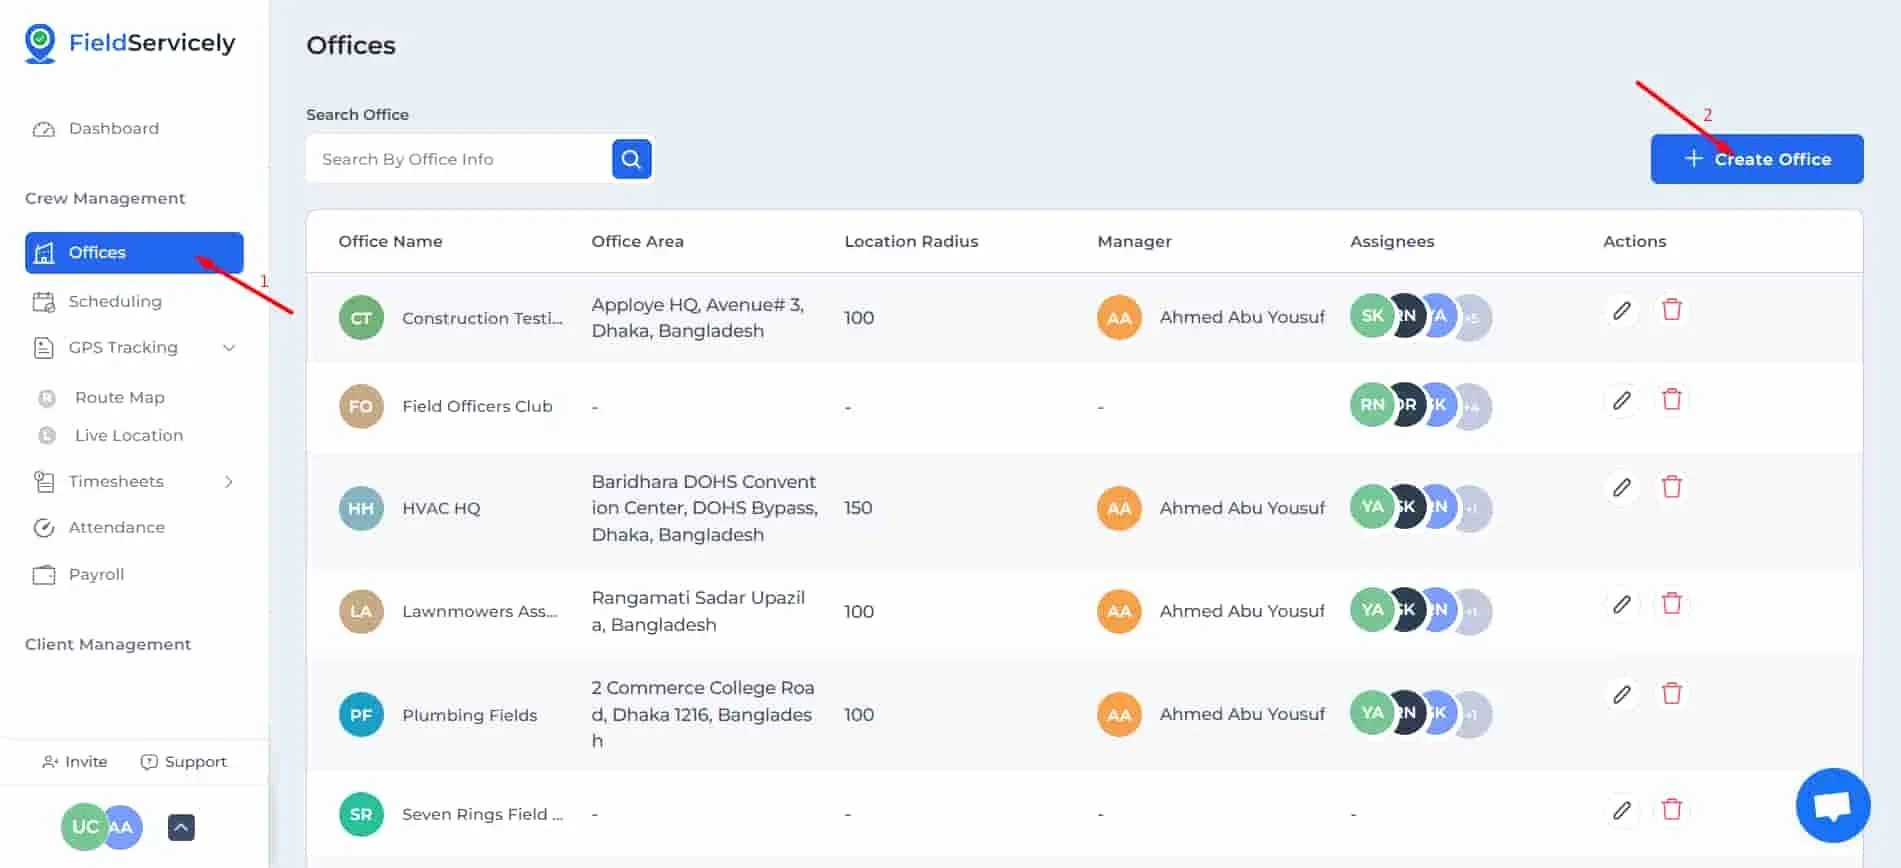Expand the GPS Tracking submenu chevron
This screenshot has width=1901, height=868.
coord(229,348)
